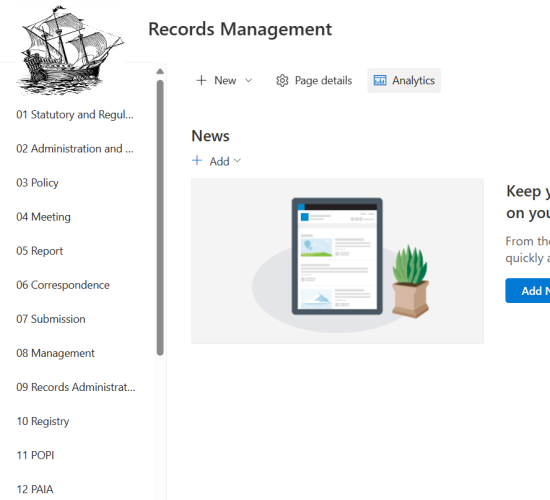The image size is (550, 500).
Task: Click the Add label under News
Action: (219, 161)
